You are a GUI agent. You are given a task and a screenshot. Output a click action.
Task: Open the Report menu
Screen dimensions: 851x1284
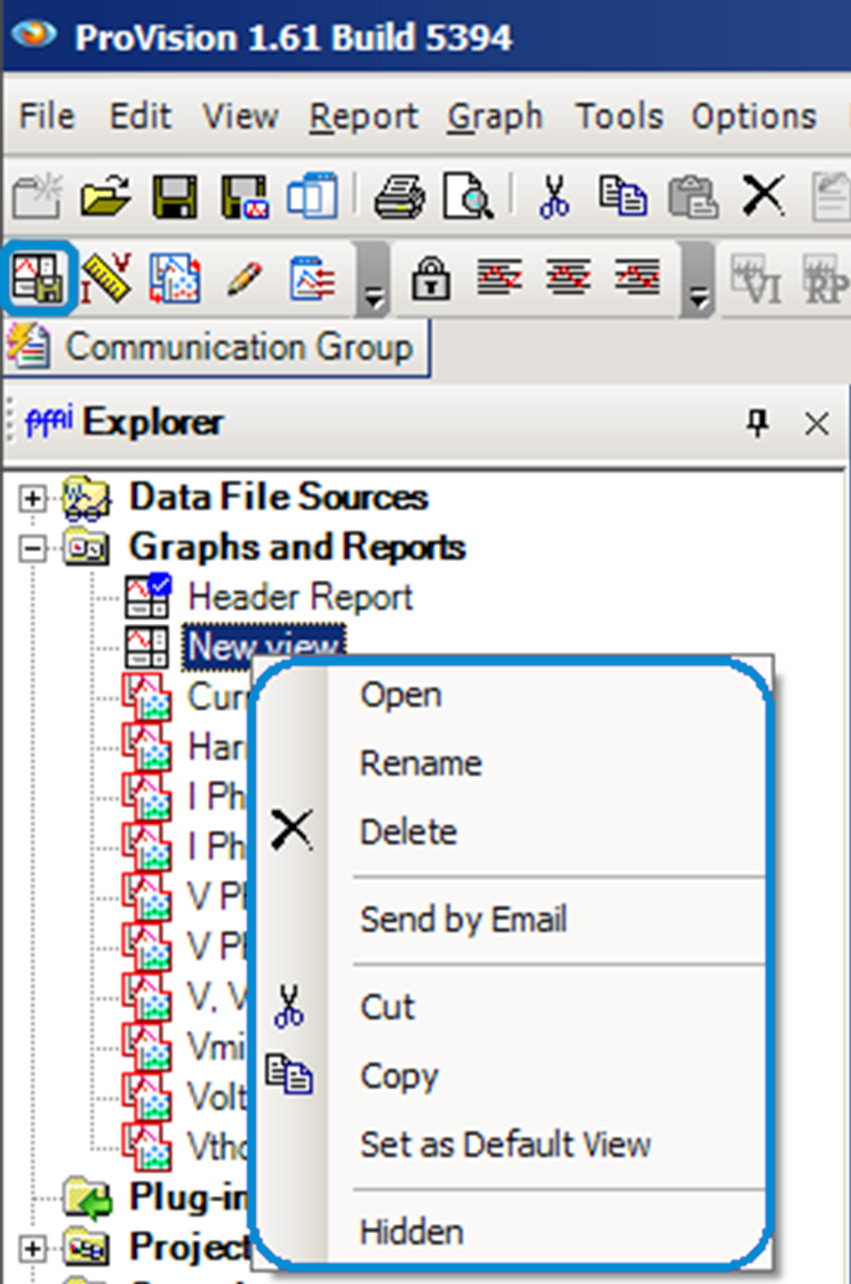pos(362,116)
